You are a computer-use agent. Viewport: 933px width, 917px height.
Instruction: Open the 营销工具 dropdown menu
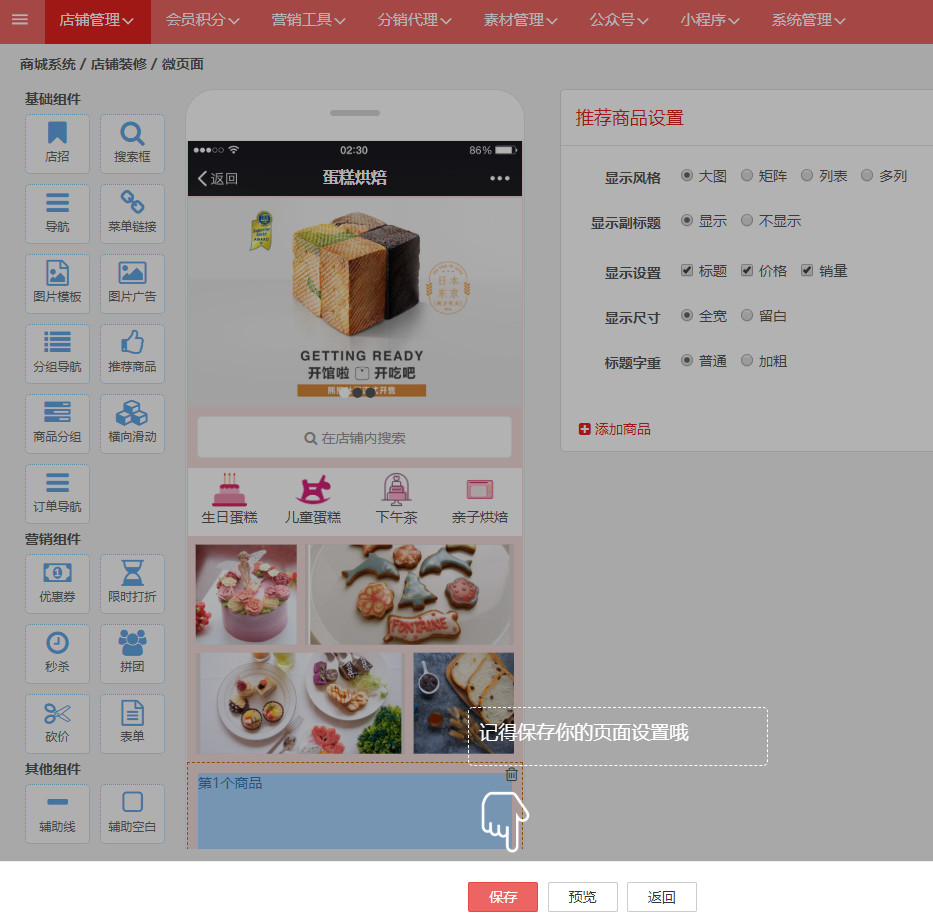click(x=308, y=21)
